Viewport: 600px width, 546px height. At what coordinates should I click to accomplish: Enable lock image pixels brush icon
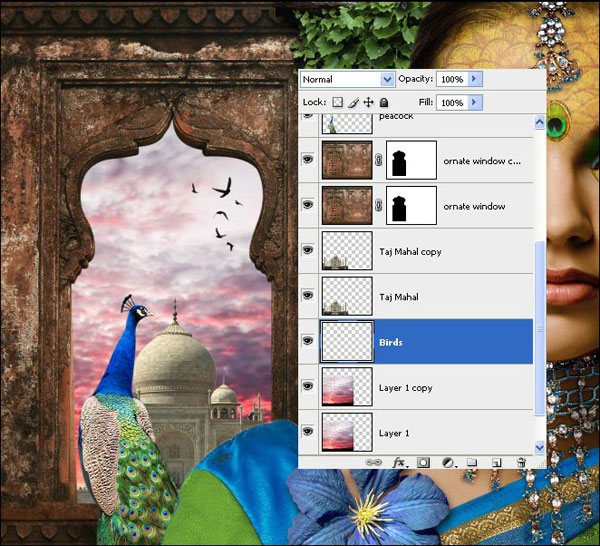click(353, 102)
